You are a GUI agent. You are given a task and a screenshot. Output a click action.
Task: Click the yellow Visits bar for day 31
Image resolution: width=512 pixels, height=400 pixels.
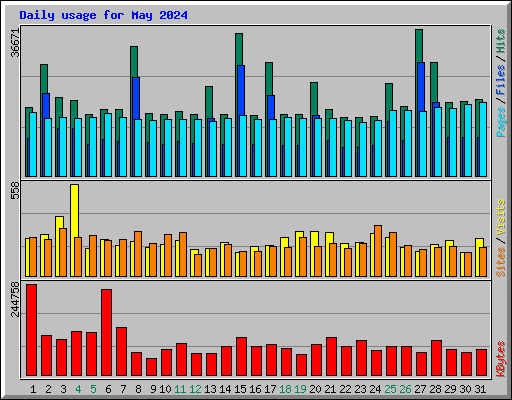(479, 243)
